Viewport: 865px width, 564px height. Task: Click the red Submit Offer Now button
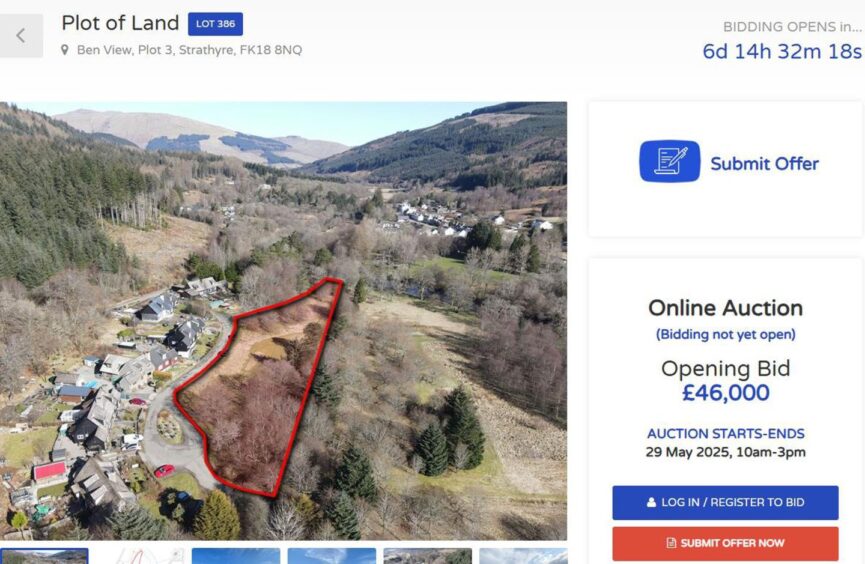pyautogui.click(x=725, y=544)
